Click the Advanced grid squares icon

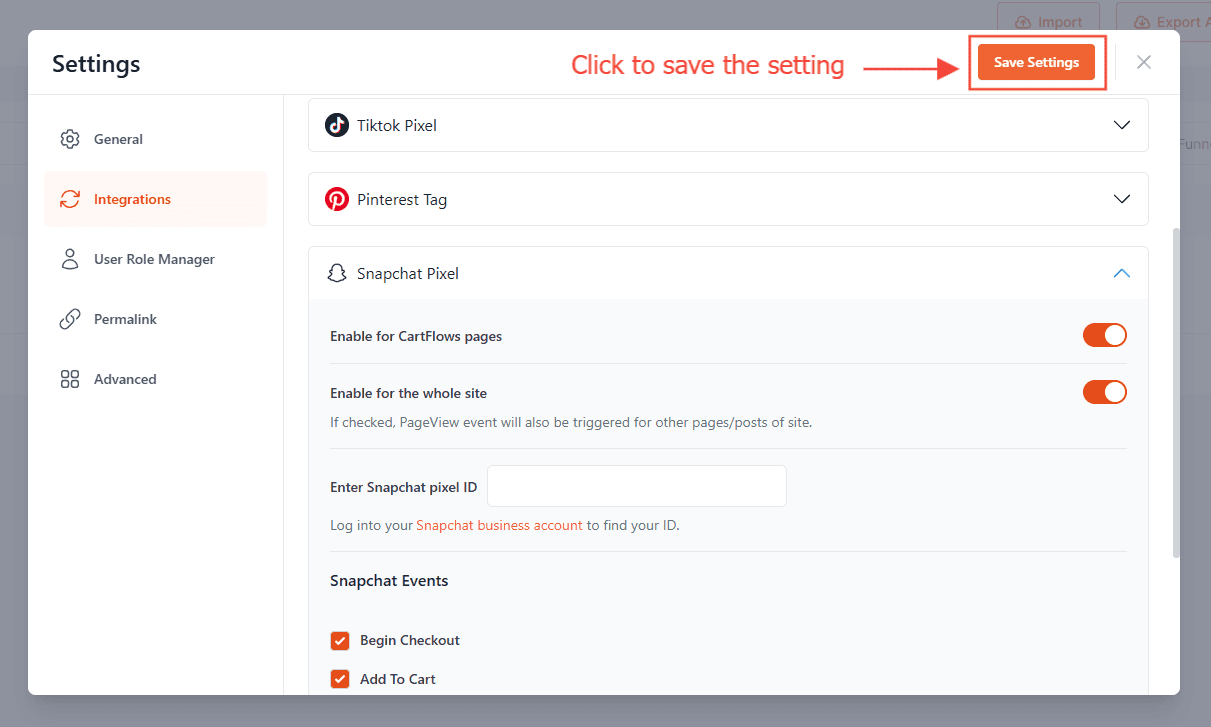pyautogui.click(x=70, y=379)
